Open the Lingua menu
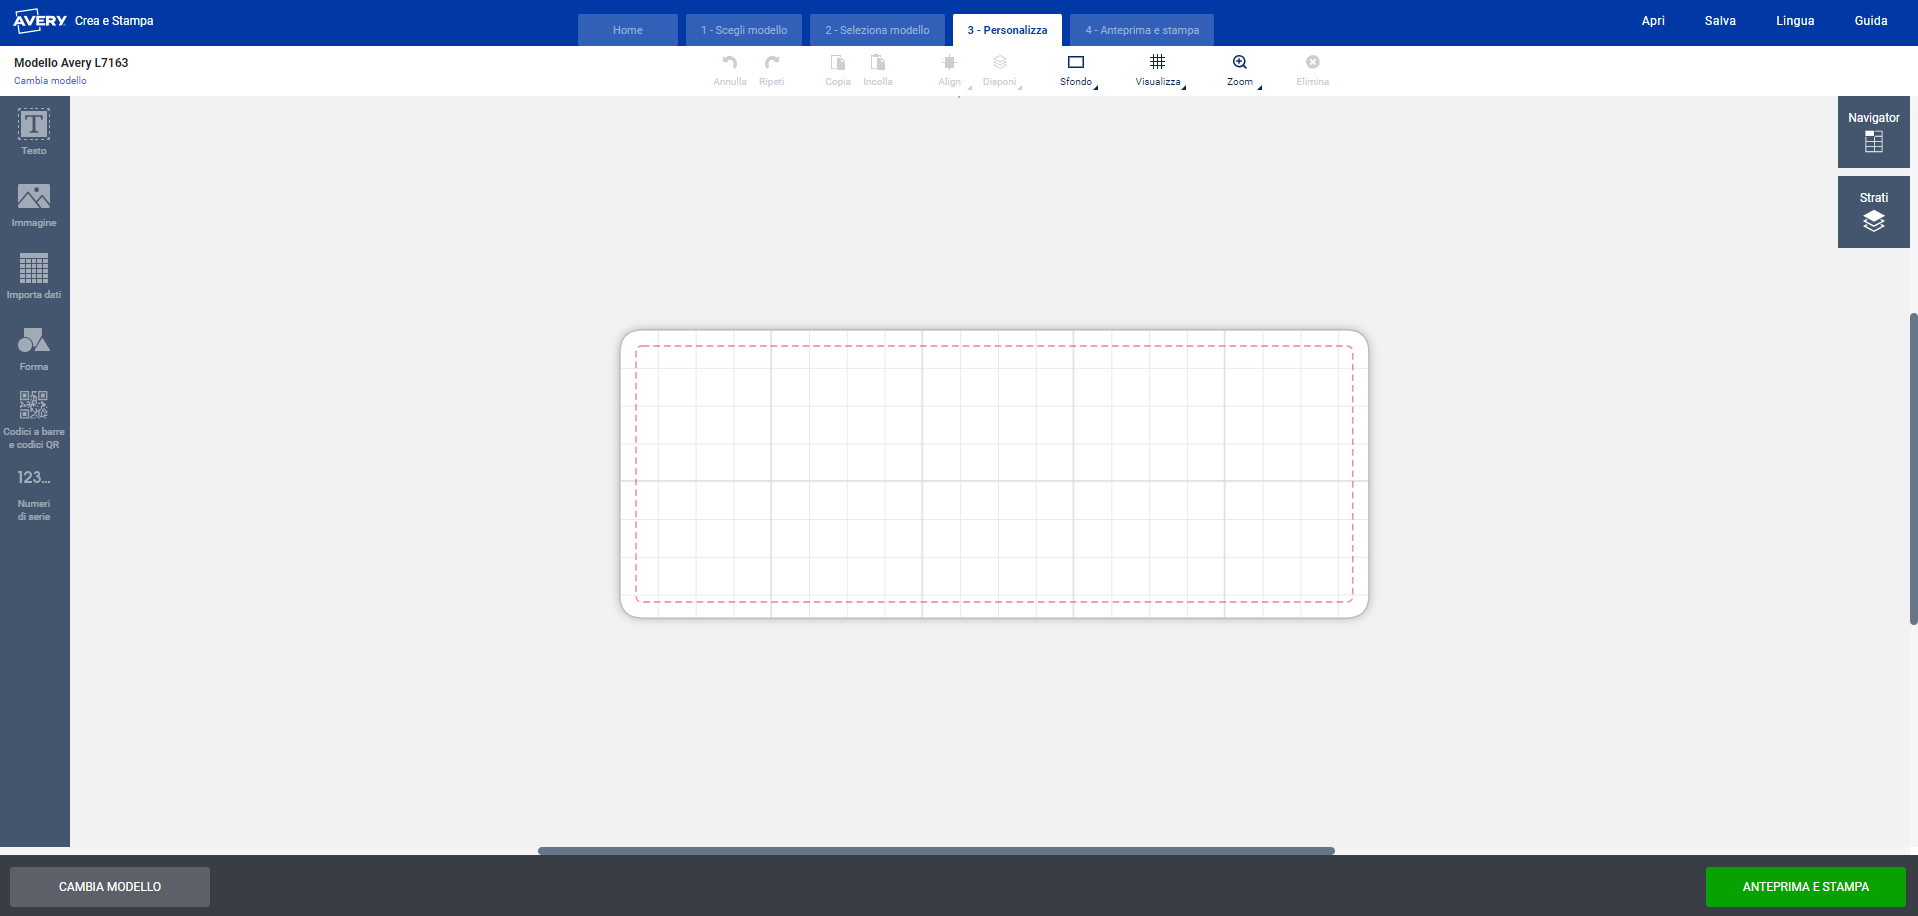Viewport: 1918px width, 916px height. [1794, 20]
